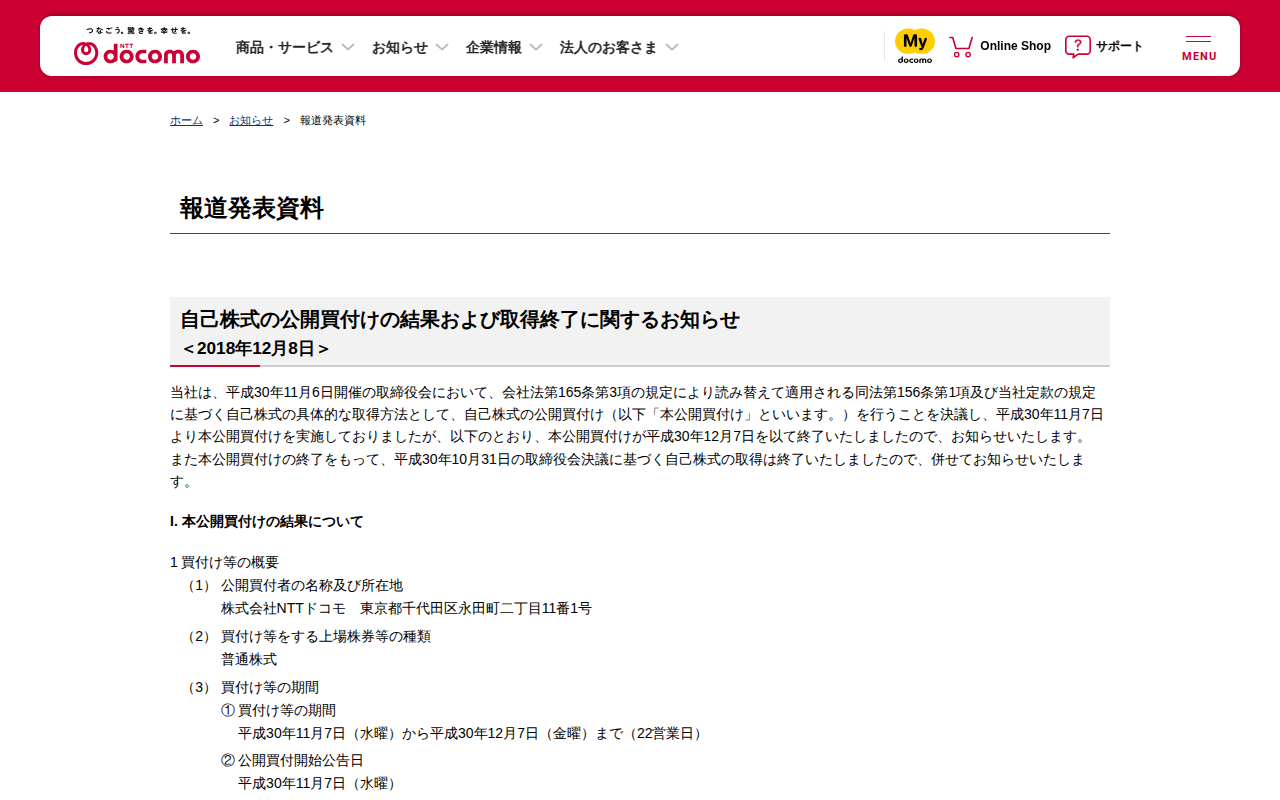Click the 報道発表資料 breadcrumb text
The width and height of the screenshot is (1280, 800).
333,120
